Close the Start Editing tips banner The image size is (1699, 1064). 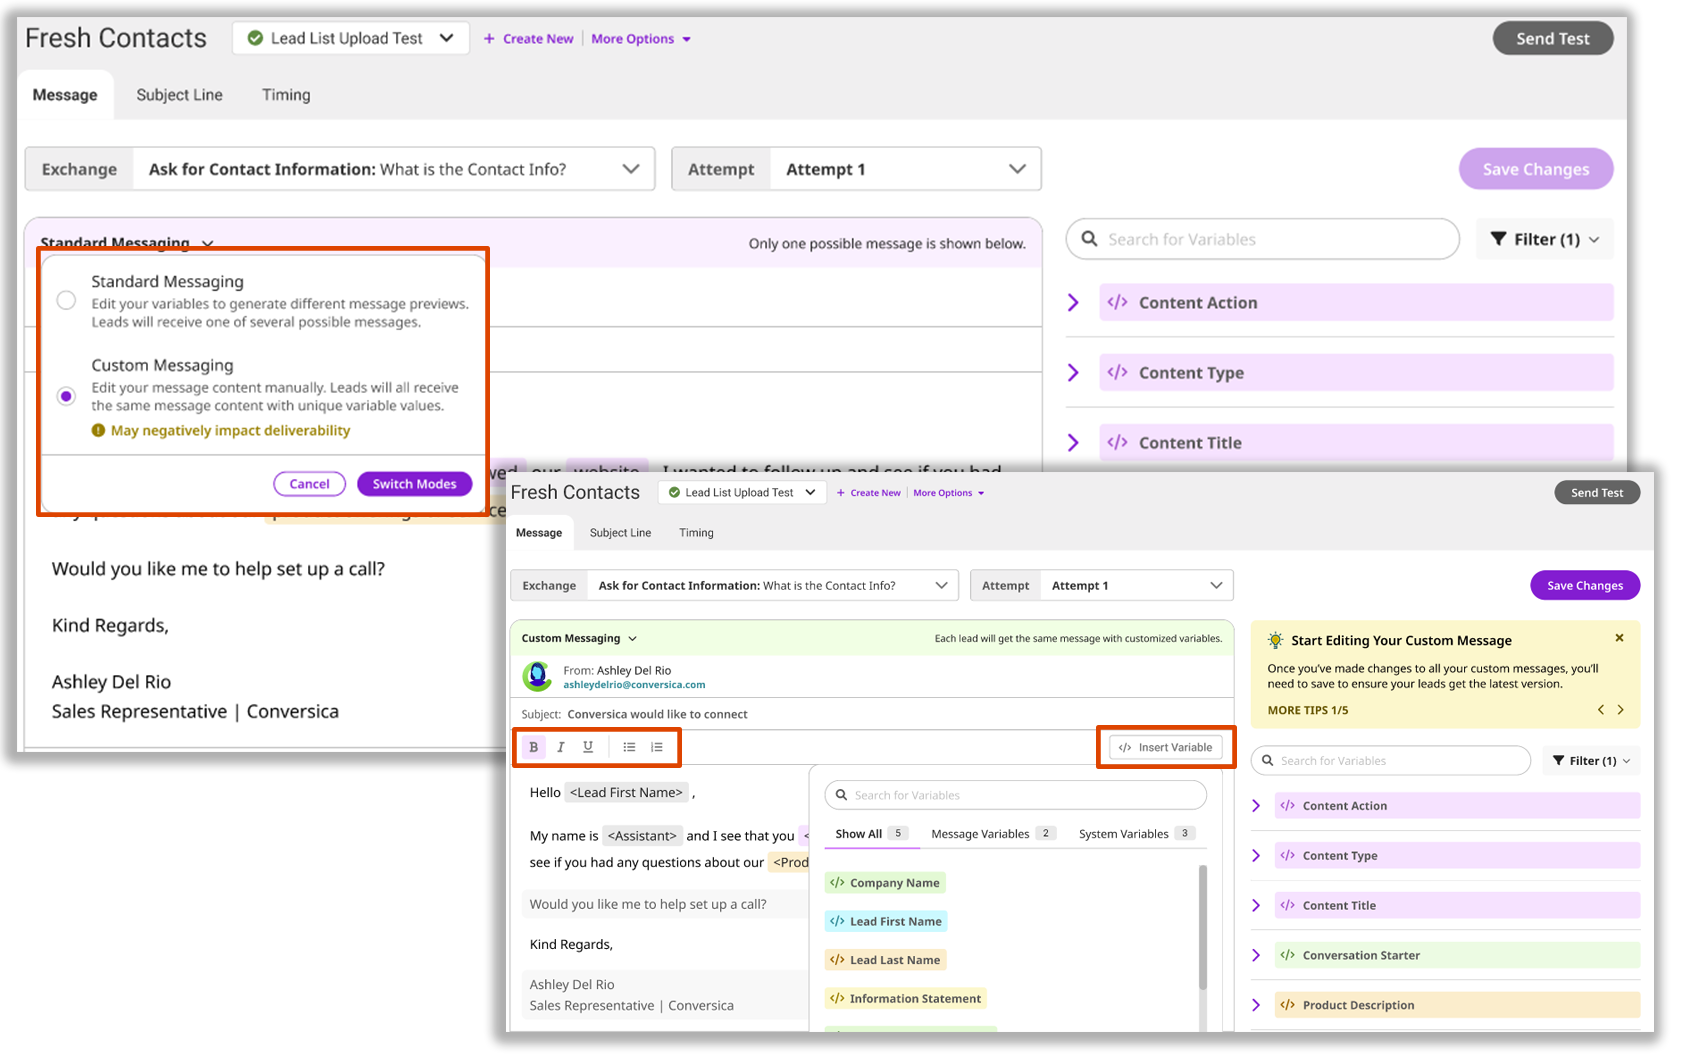(1619, 638)
